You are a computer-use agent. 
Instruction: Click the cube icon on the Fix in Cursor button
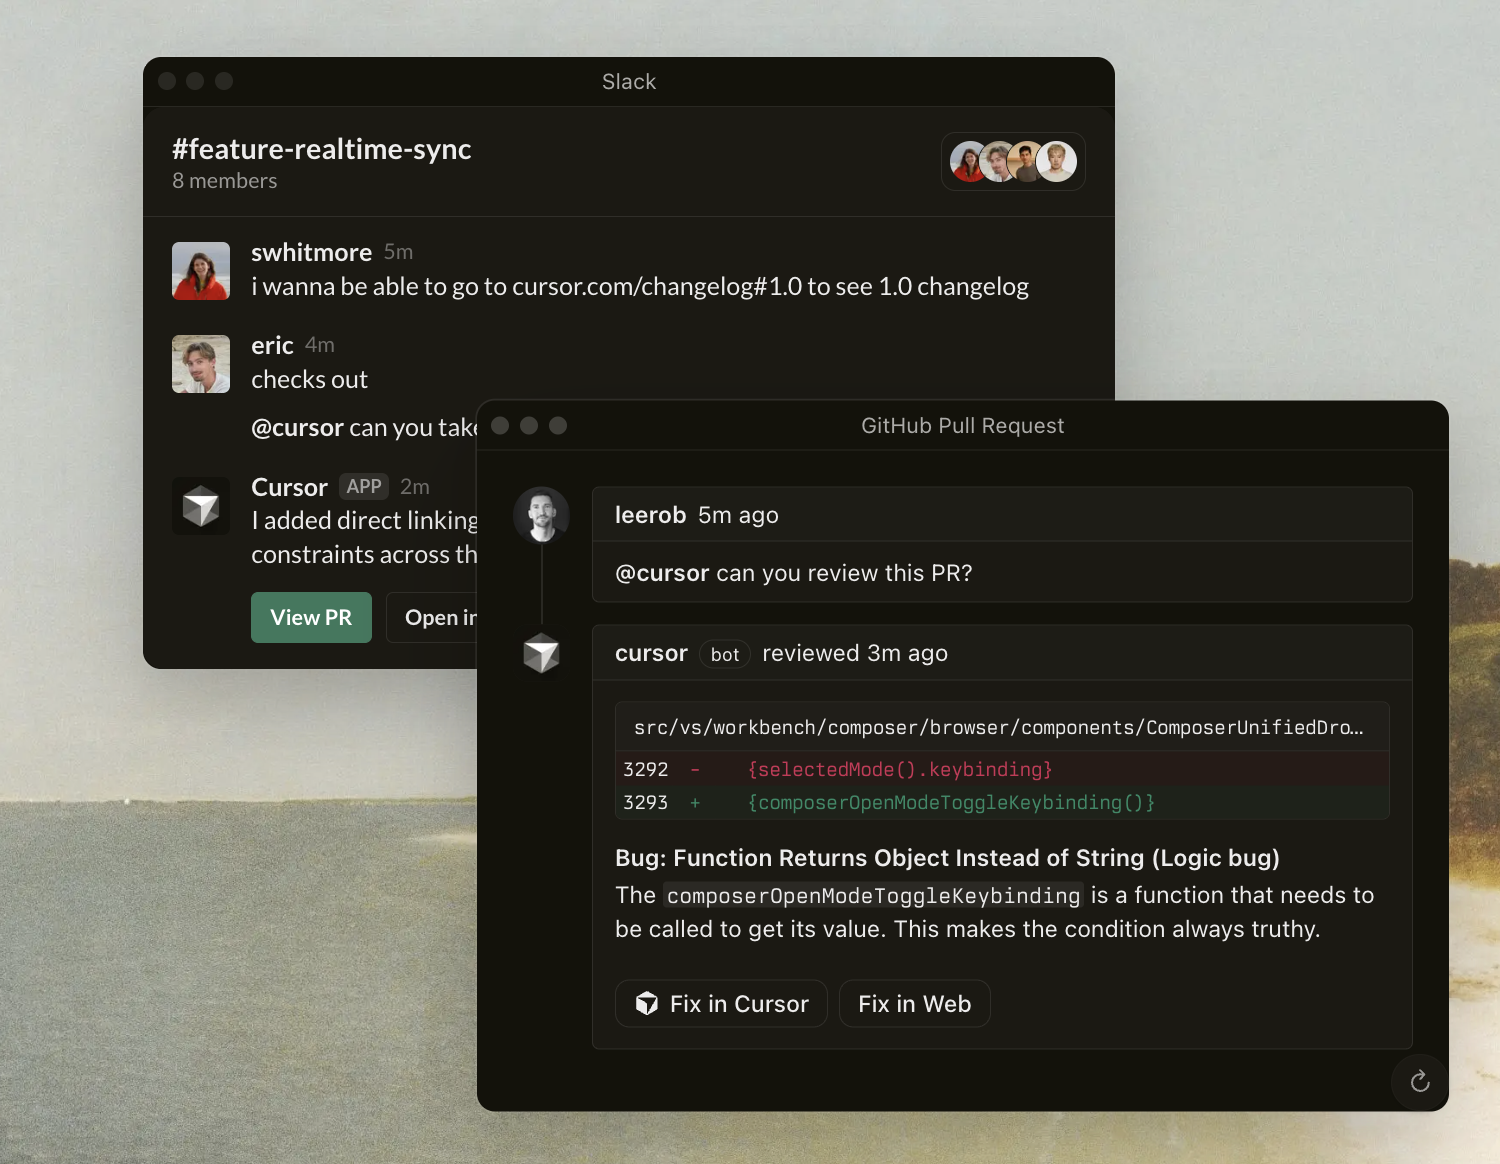[x=647, y=1003]
